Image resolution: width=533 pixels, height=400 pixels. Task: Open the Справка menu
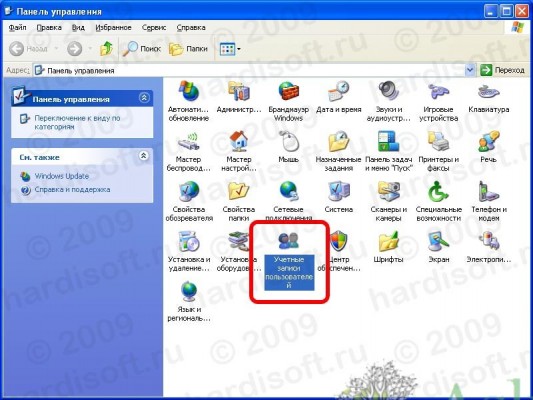point(191,28)
